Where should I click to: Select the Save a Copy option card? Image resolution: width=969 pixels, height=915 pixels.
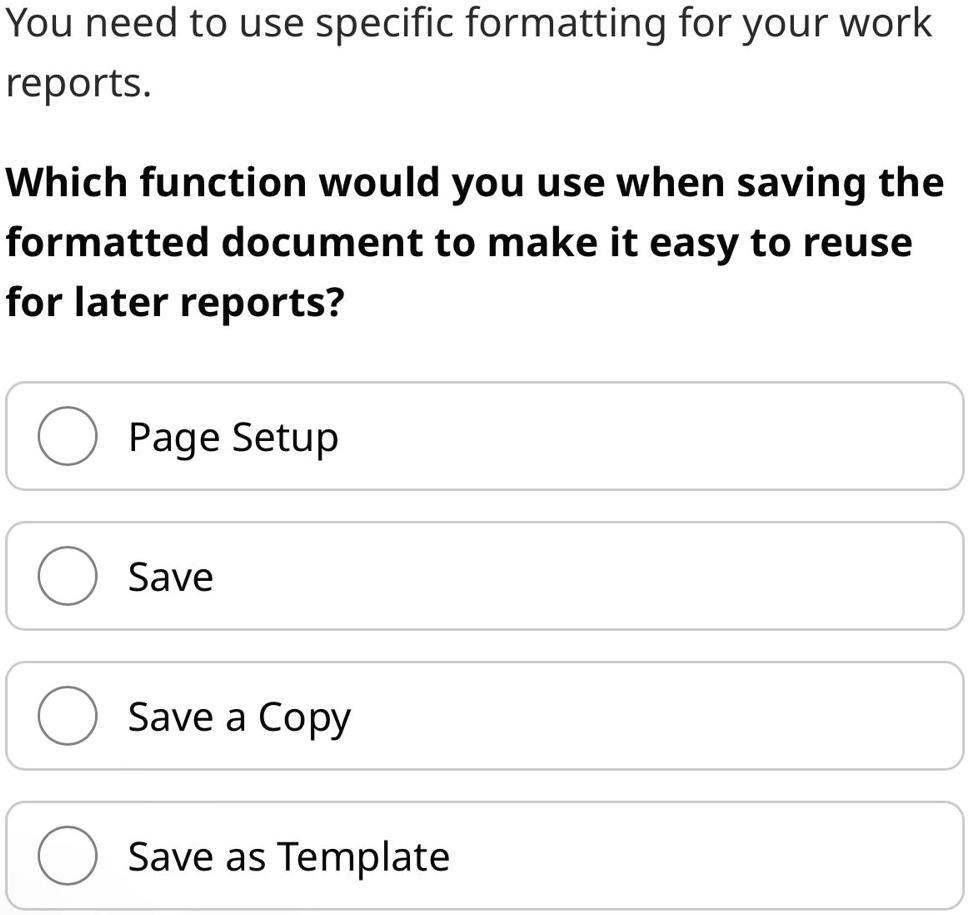click(484, 715)
